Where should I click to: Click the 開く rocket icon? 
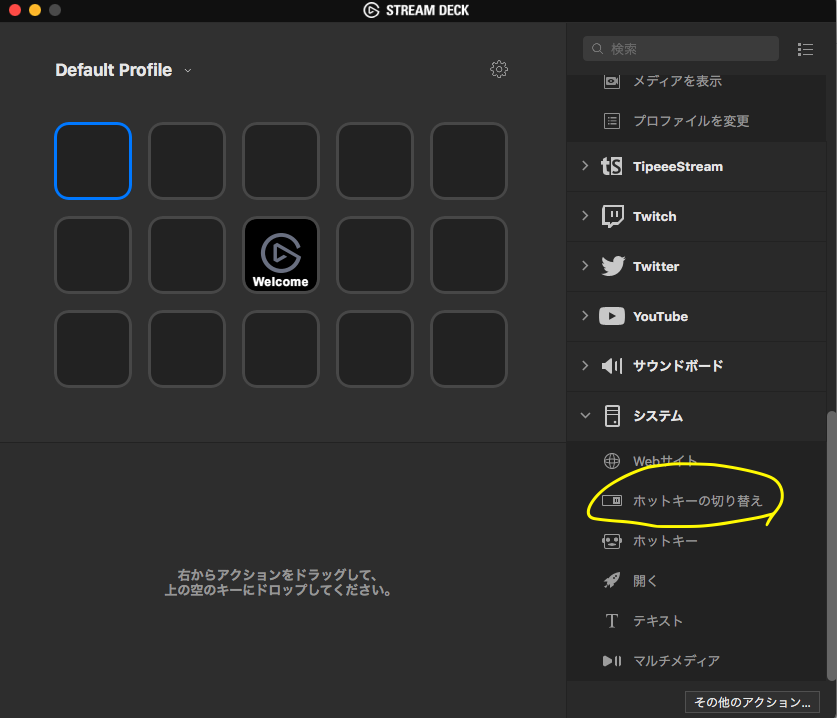tap(612, 580)
